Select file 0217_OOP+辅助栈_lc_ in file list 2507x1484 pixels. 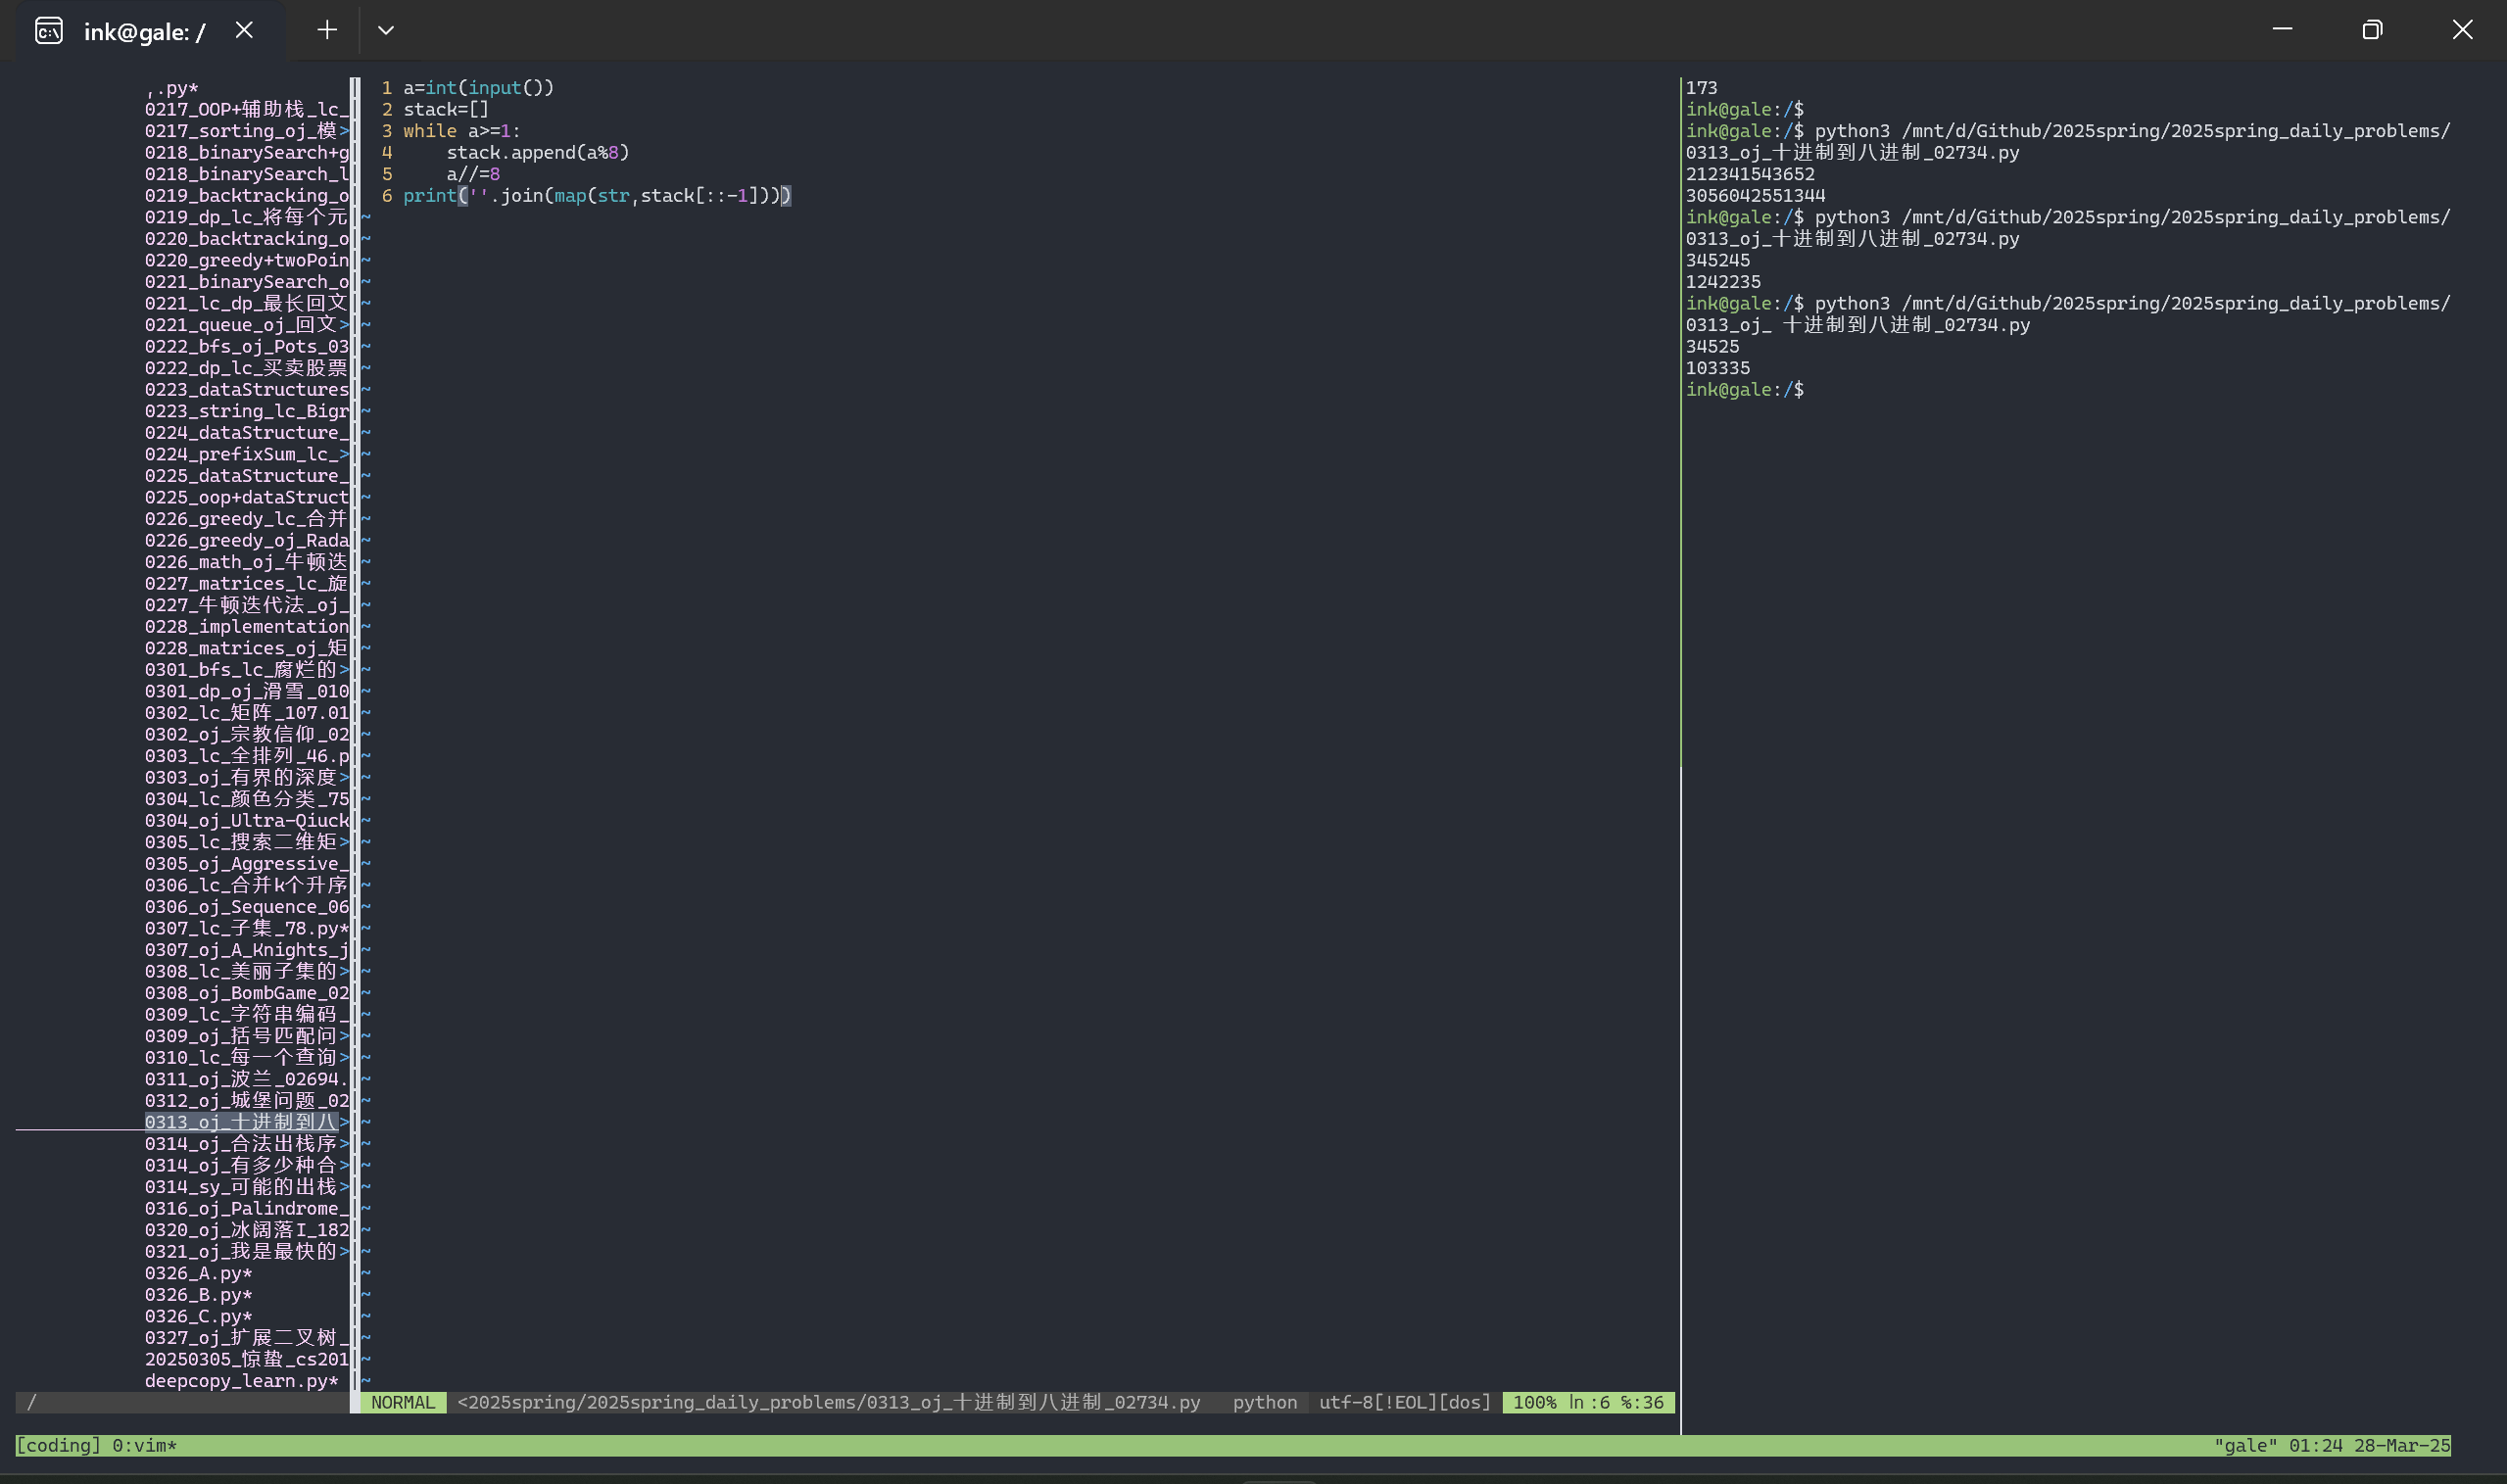[x=247, y=109]
